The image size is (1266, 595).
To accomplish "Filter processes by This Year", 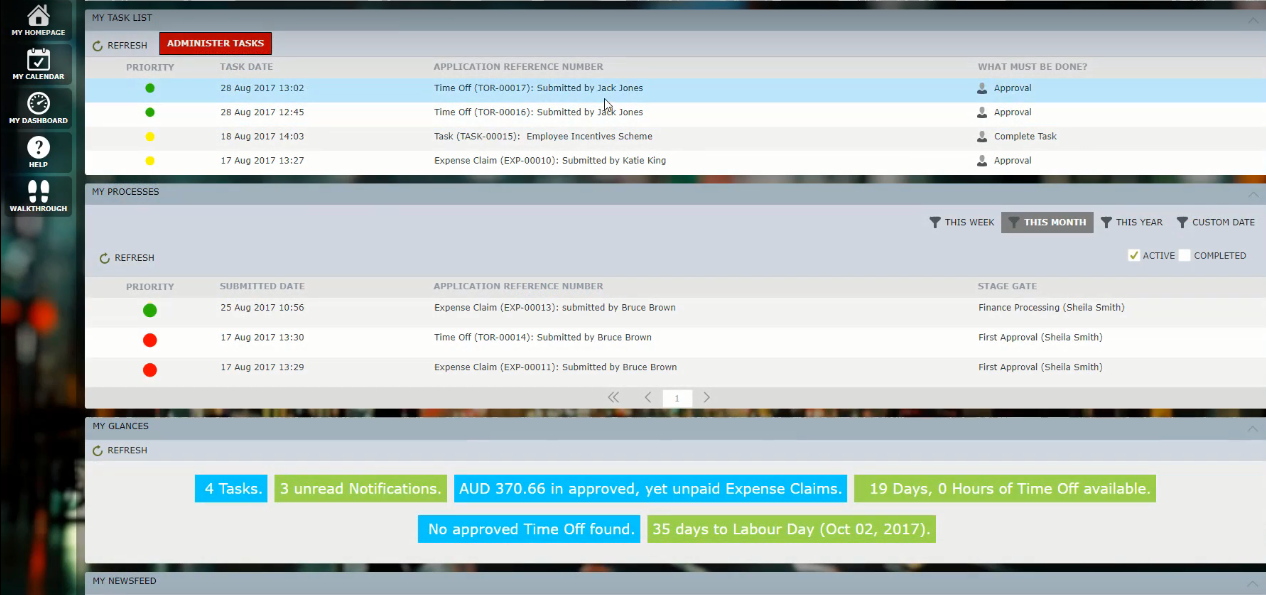I will pos(1132,222).
